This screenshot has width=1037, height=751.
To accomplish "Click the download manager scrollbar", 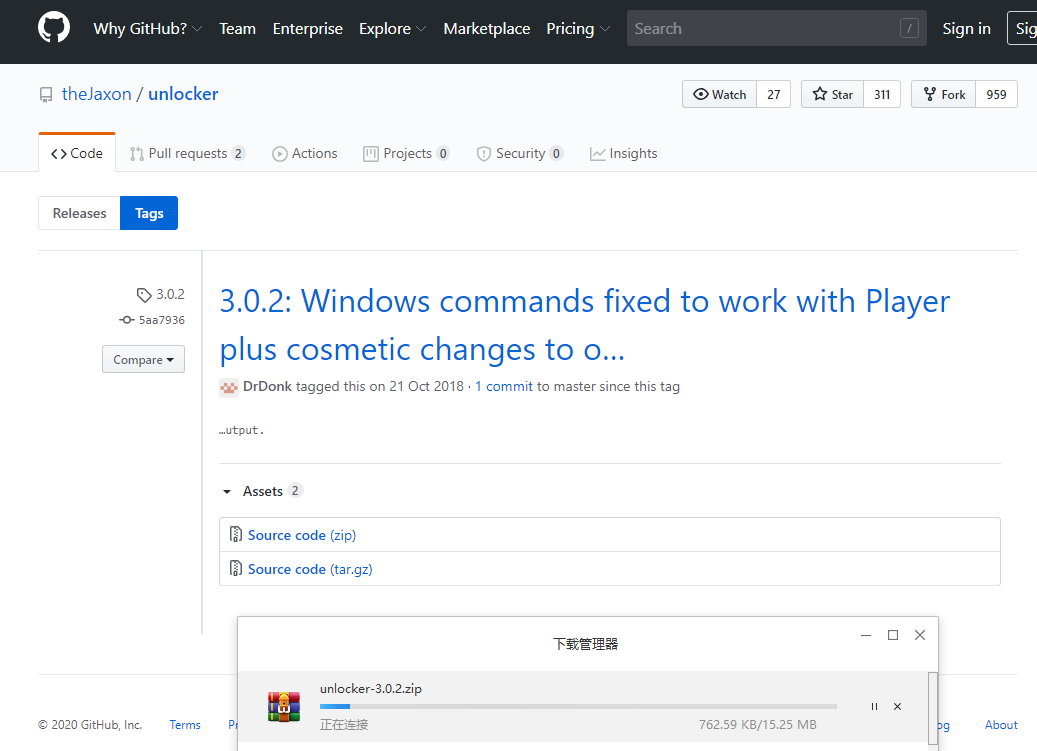I will [x=933, y=707].
